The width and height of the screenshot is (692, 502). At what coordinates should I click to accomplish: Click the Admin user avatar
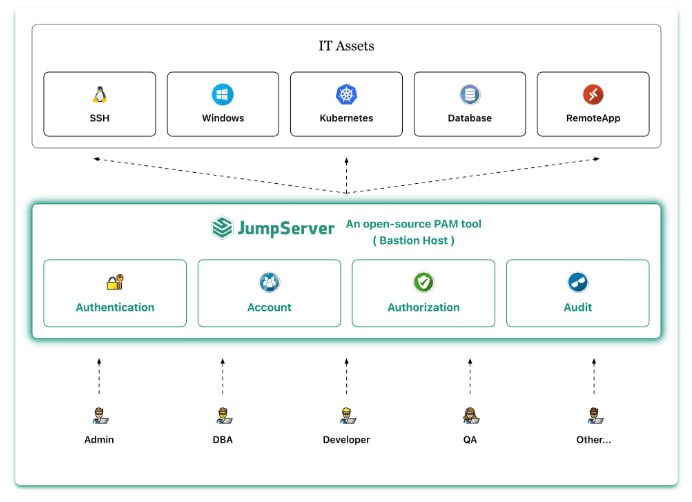(x=100, y=415)
